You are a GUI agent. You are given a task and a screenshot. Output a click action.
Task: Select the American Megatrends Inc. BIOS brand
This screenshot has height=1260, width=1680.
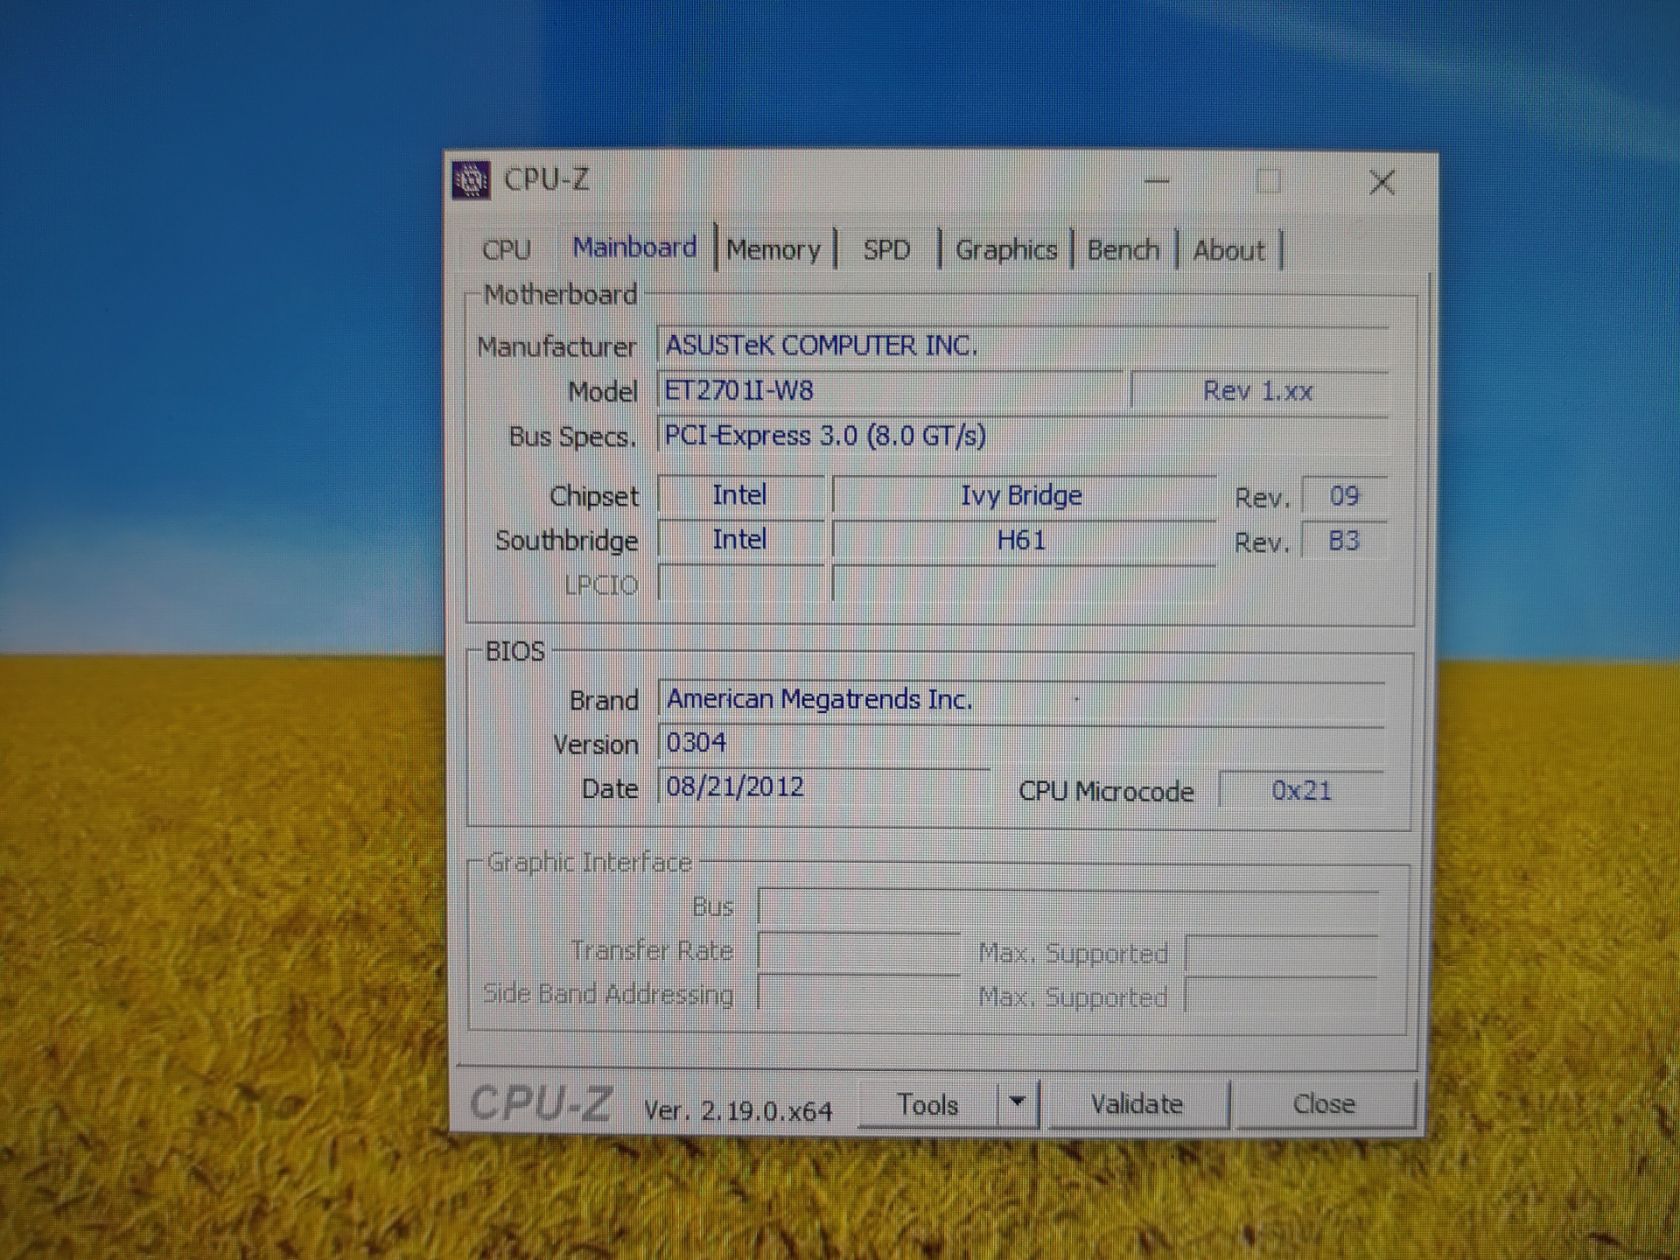[x=1022, y=699]
